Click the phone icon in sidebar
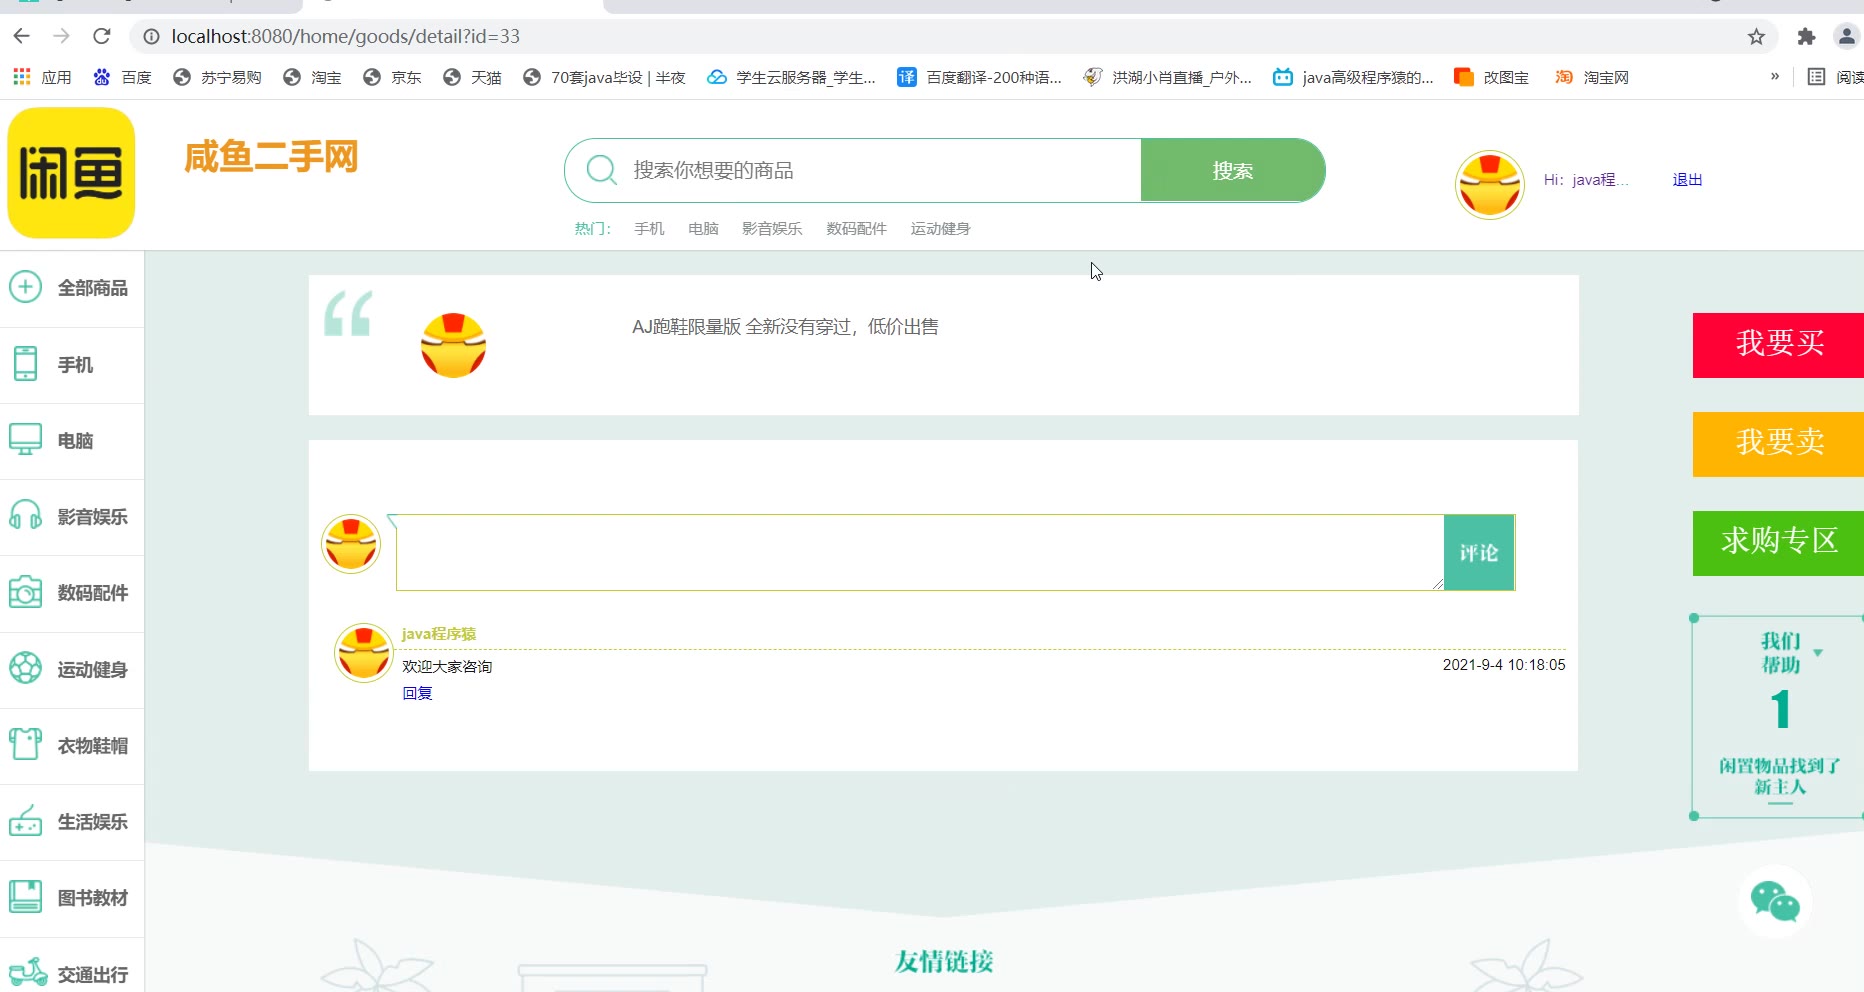Screen dimensions: 1864x992 [x=25, y=363]
